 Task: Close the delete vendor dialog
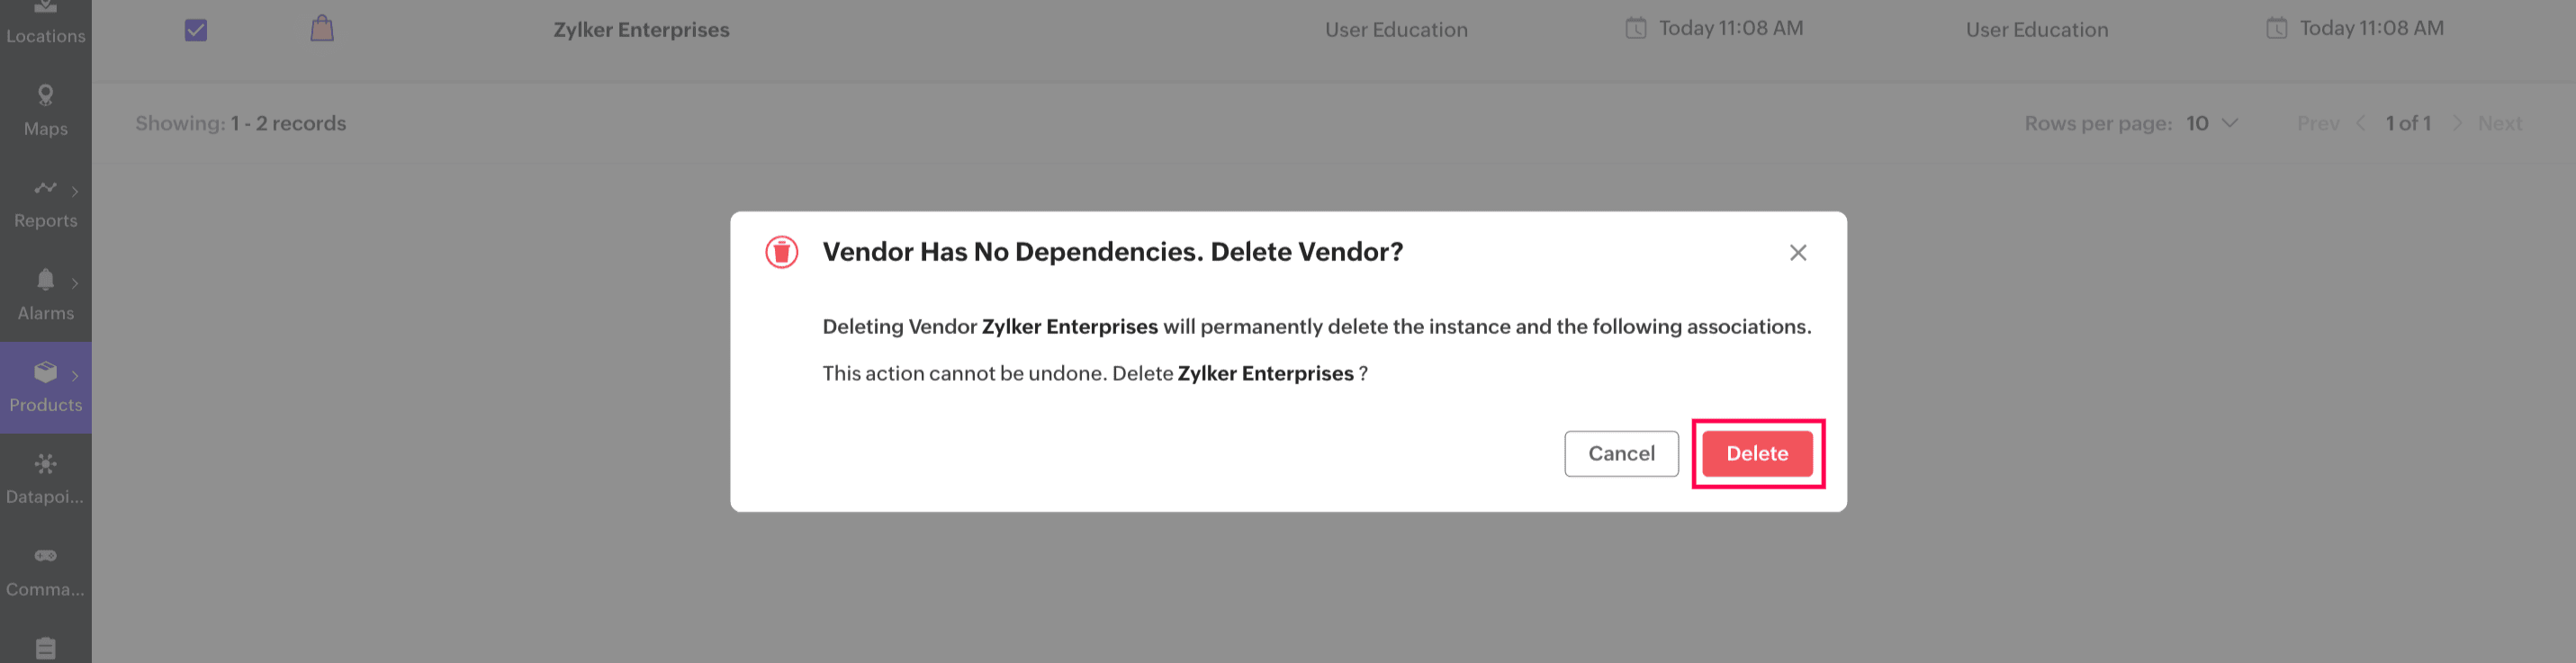click(x=1797, y=253)
